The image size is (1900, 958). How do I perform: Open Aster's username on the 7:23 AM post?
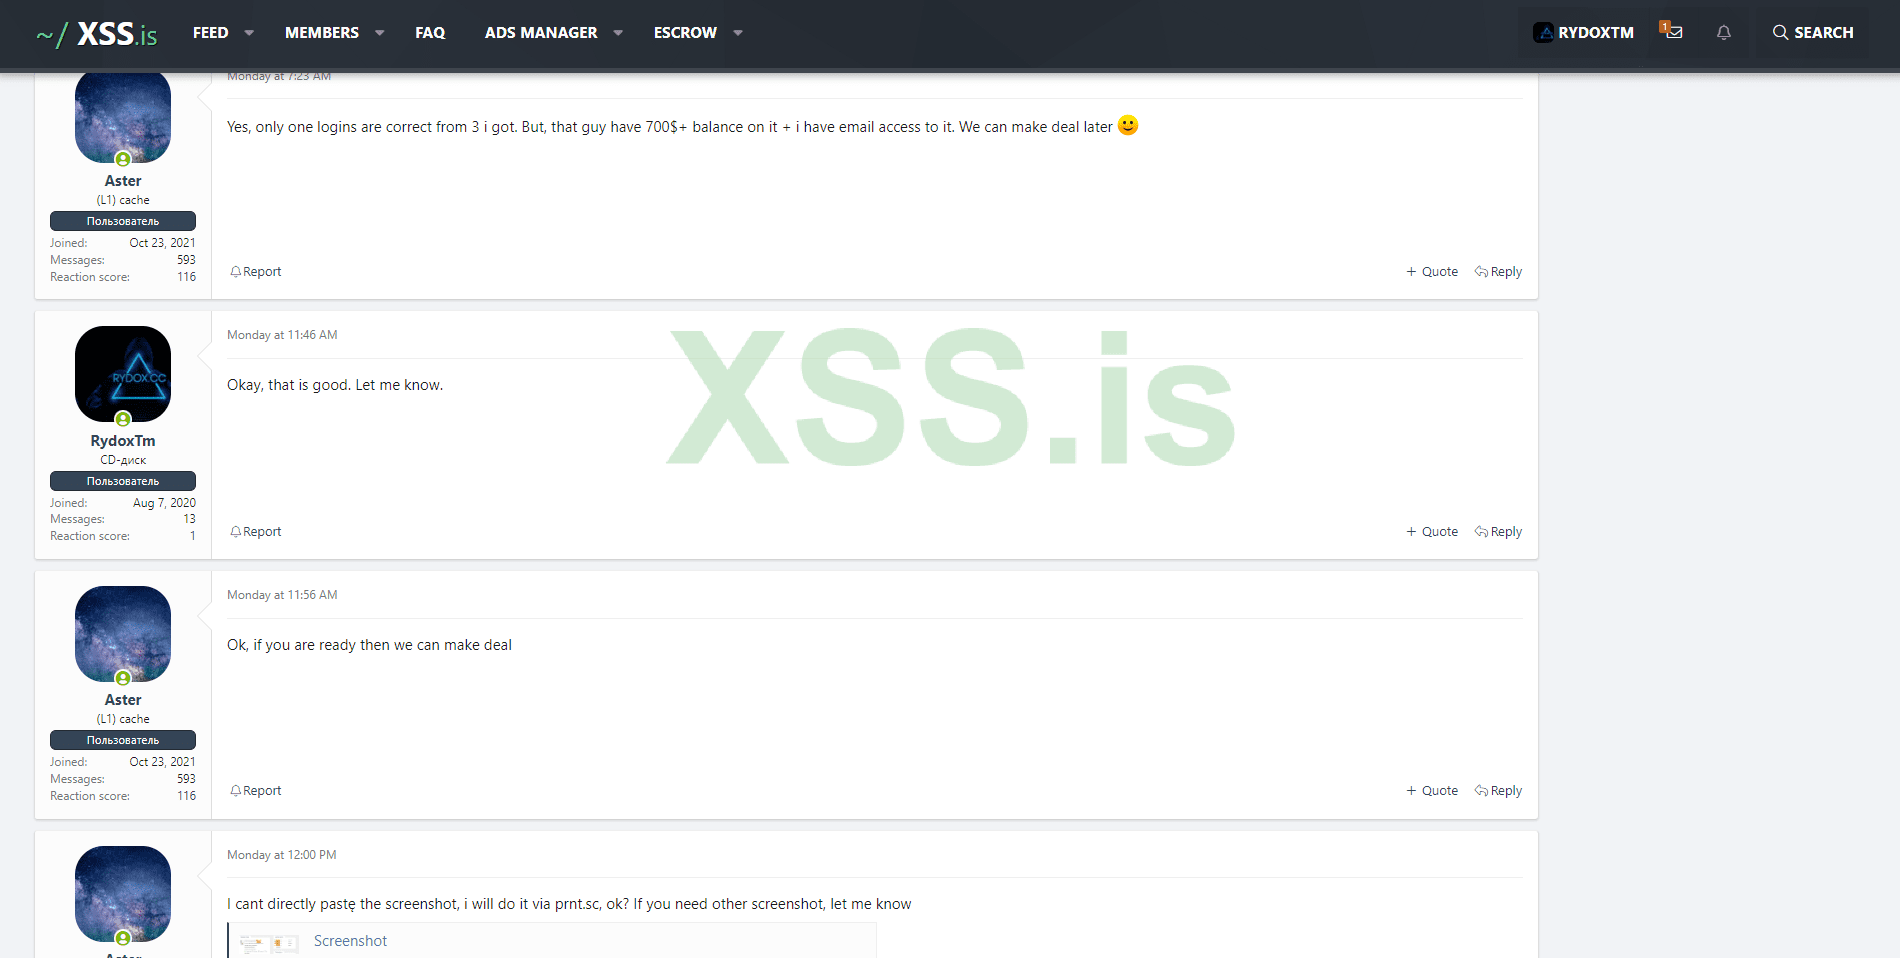tap(123, 181)
